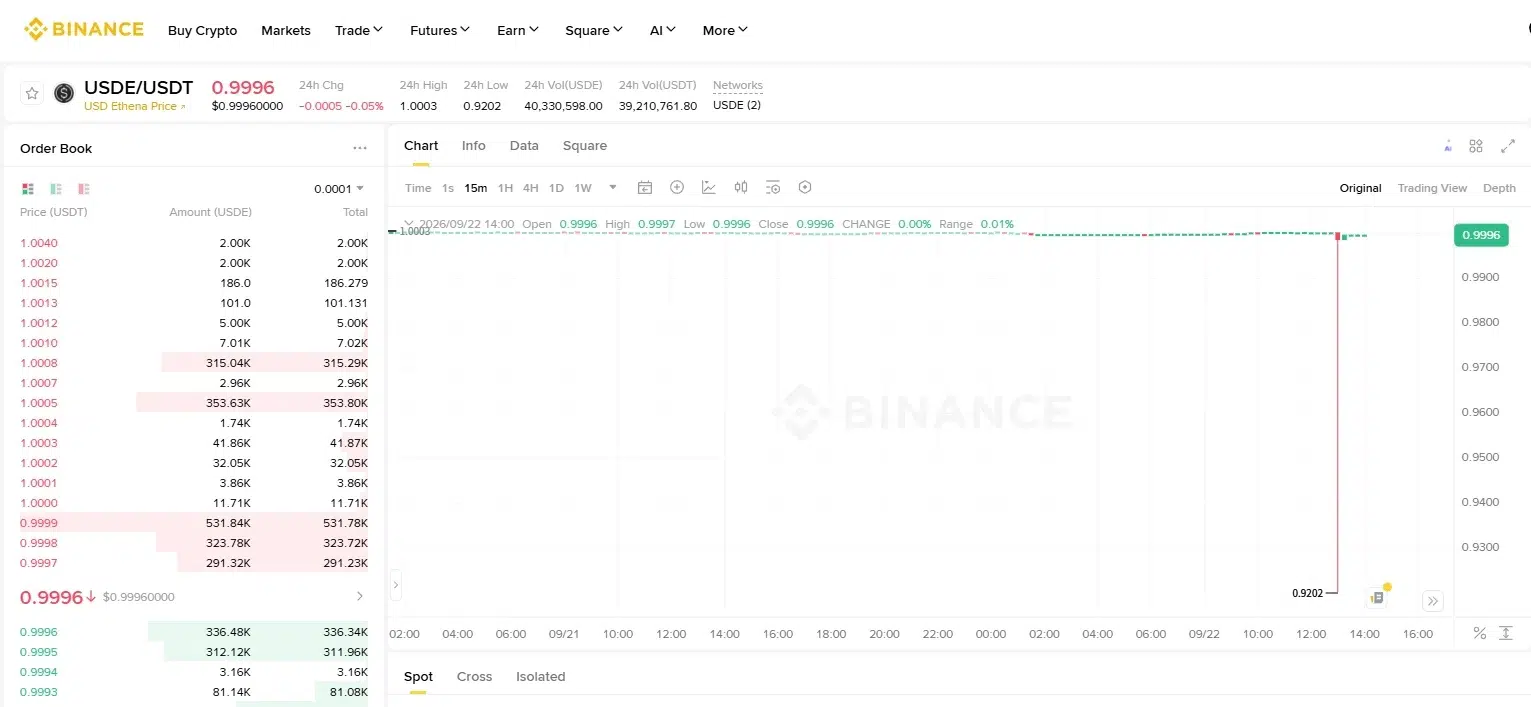Click the current price 0.9996 in order book
1531x707 pixels.
(51, 597)
